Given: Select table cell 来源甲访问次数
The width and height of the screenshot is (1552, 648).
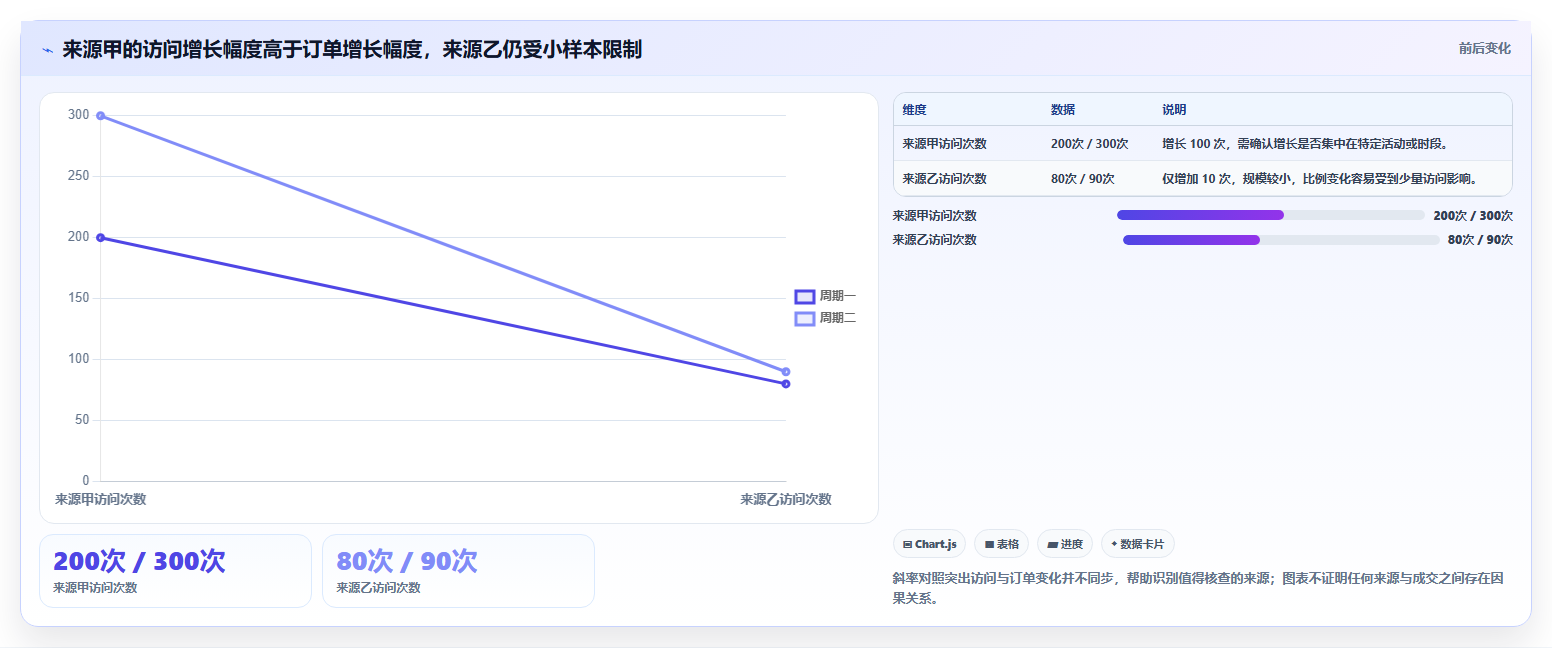Looking at the screenshot, I should click(944, 144).
